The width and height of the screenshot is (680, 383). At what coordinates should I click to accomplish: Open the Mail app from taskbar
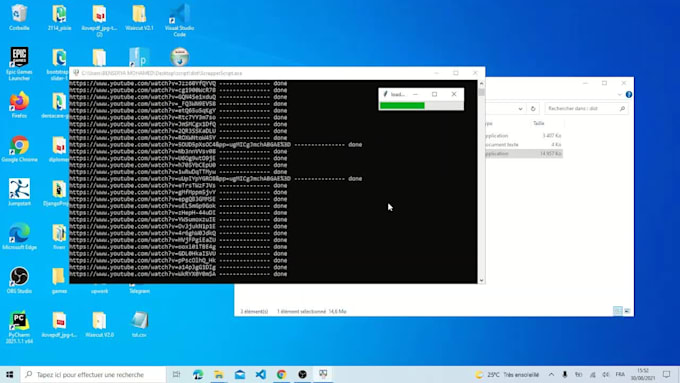pyautogui.click(x=239, y=374)
